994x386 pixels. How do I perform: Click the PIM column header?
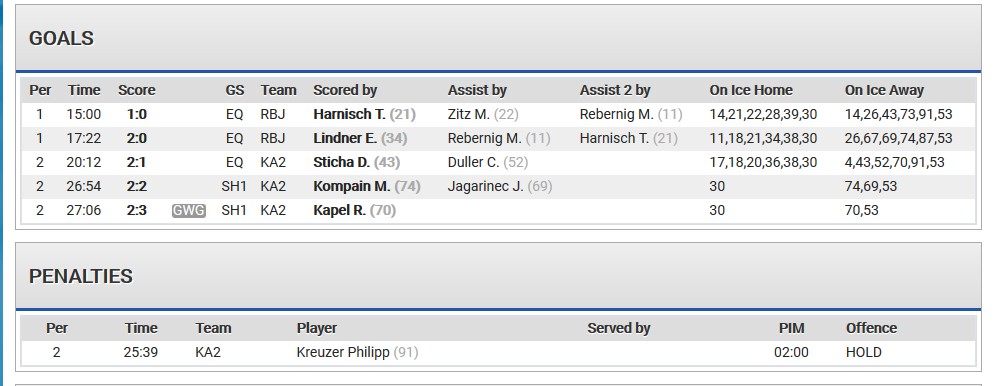pyautogui.click(x=791, y=328)
